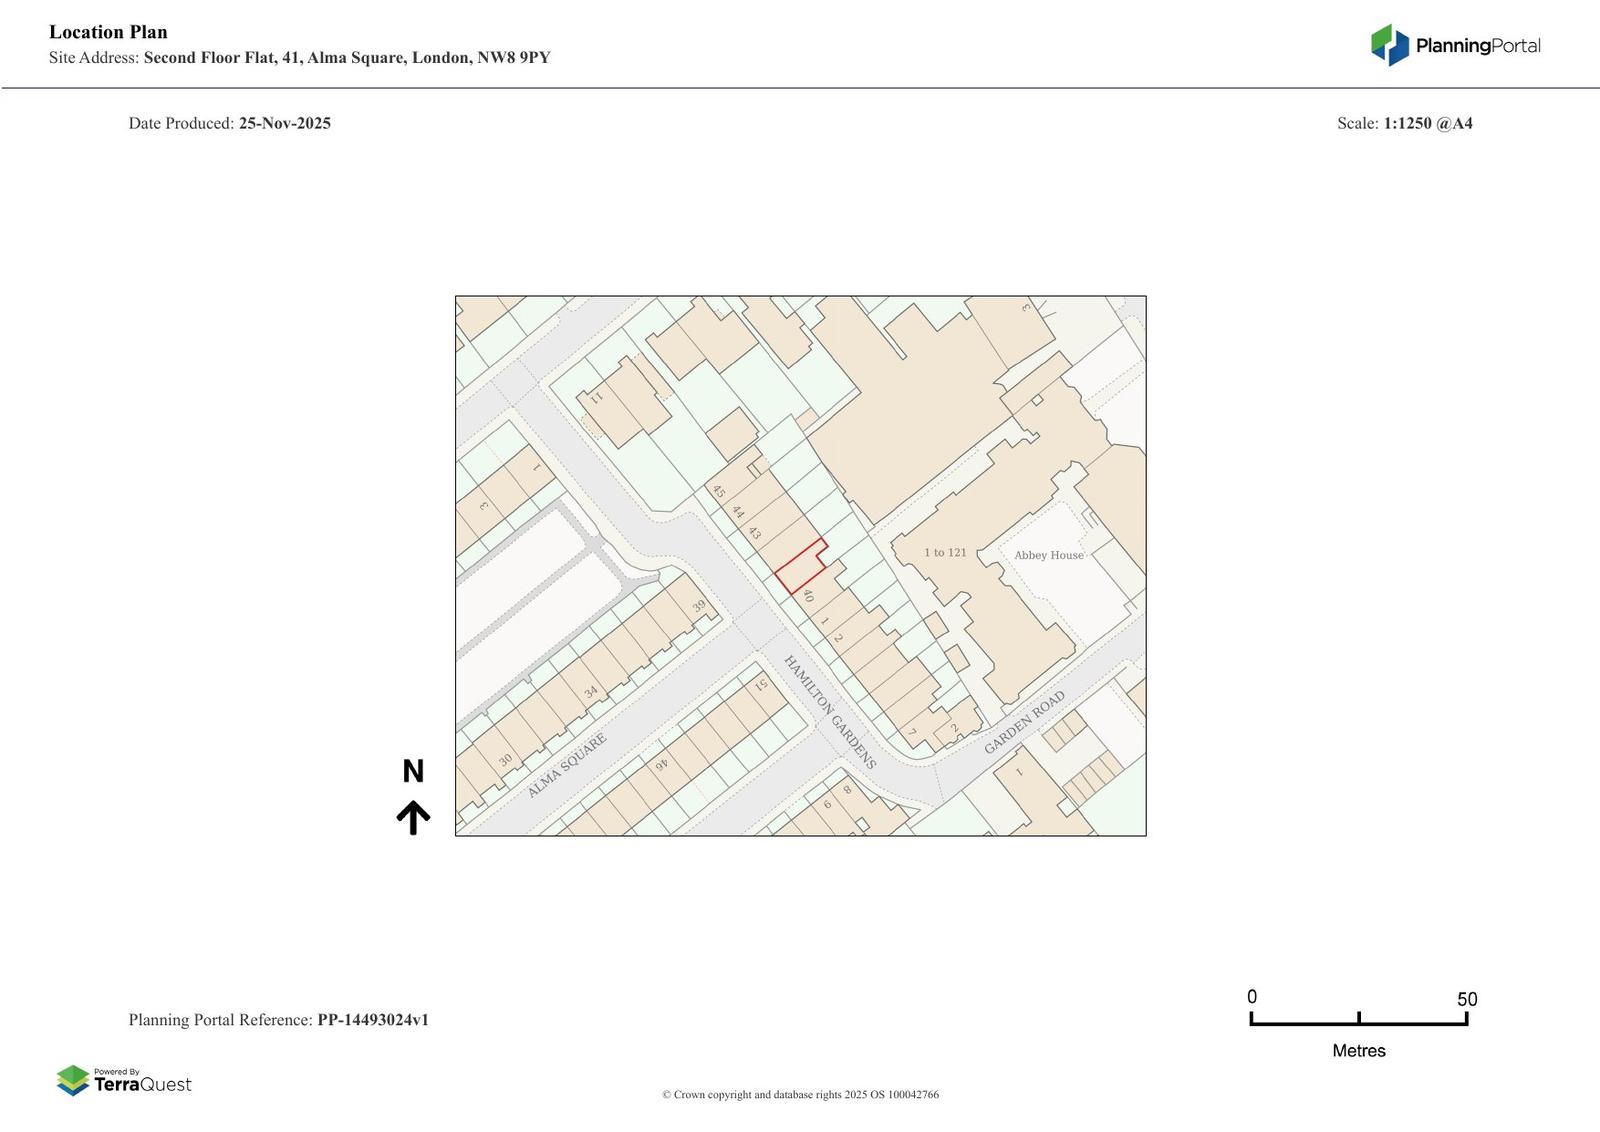The image size is (1600, 1132).
Task: Click the TerraQuest layered logo icon
Action: [x=72, y=1080]
